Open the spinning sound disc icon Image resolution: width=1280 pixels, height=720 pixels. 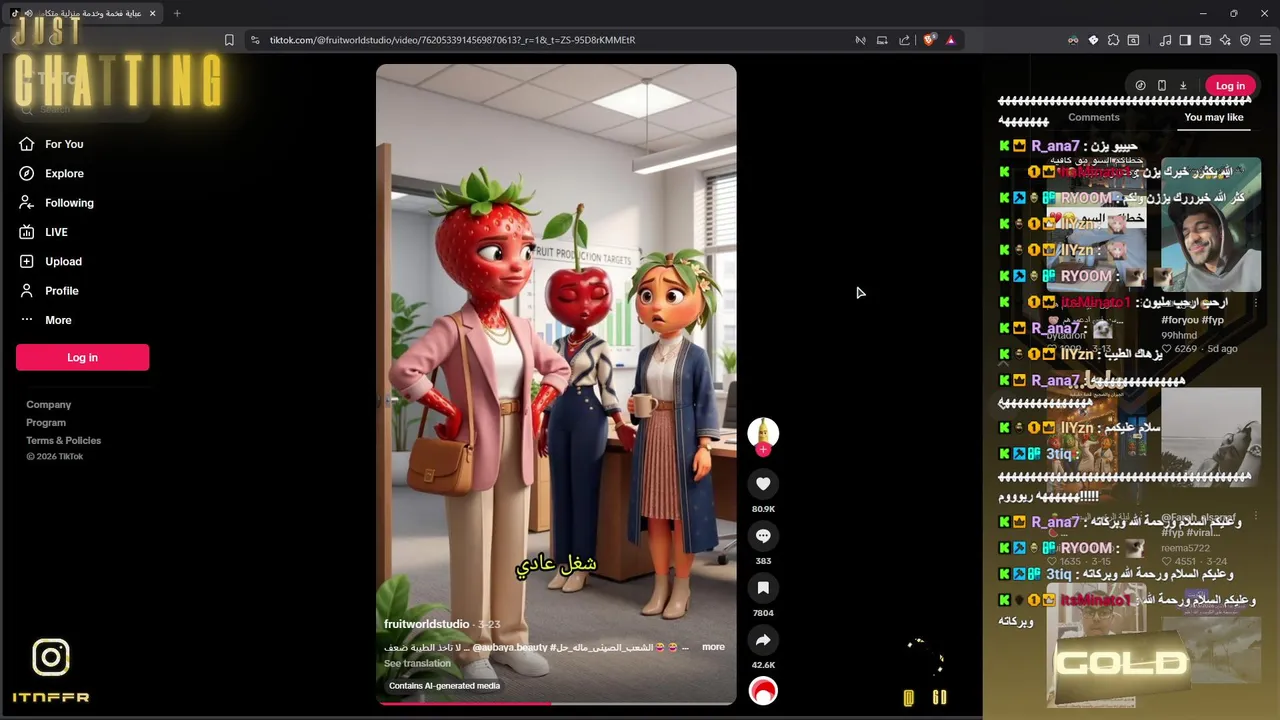click(x=763, y=691)
